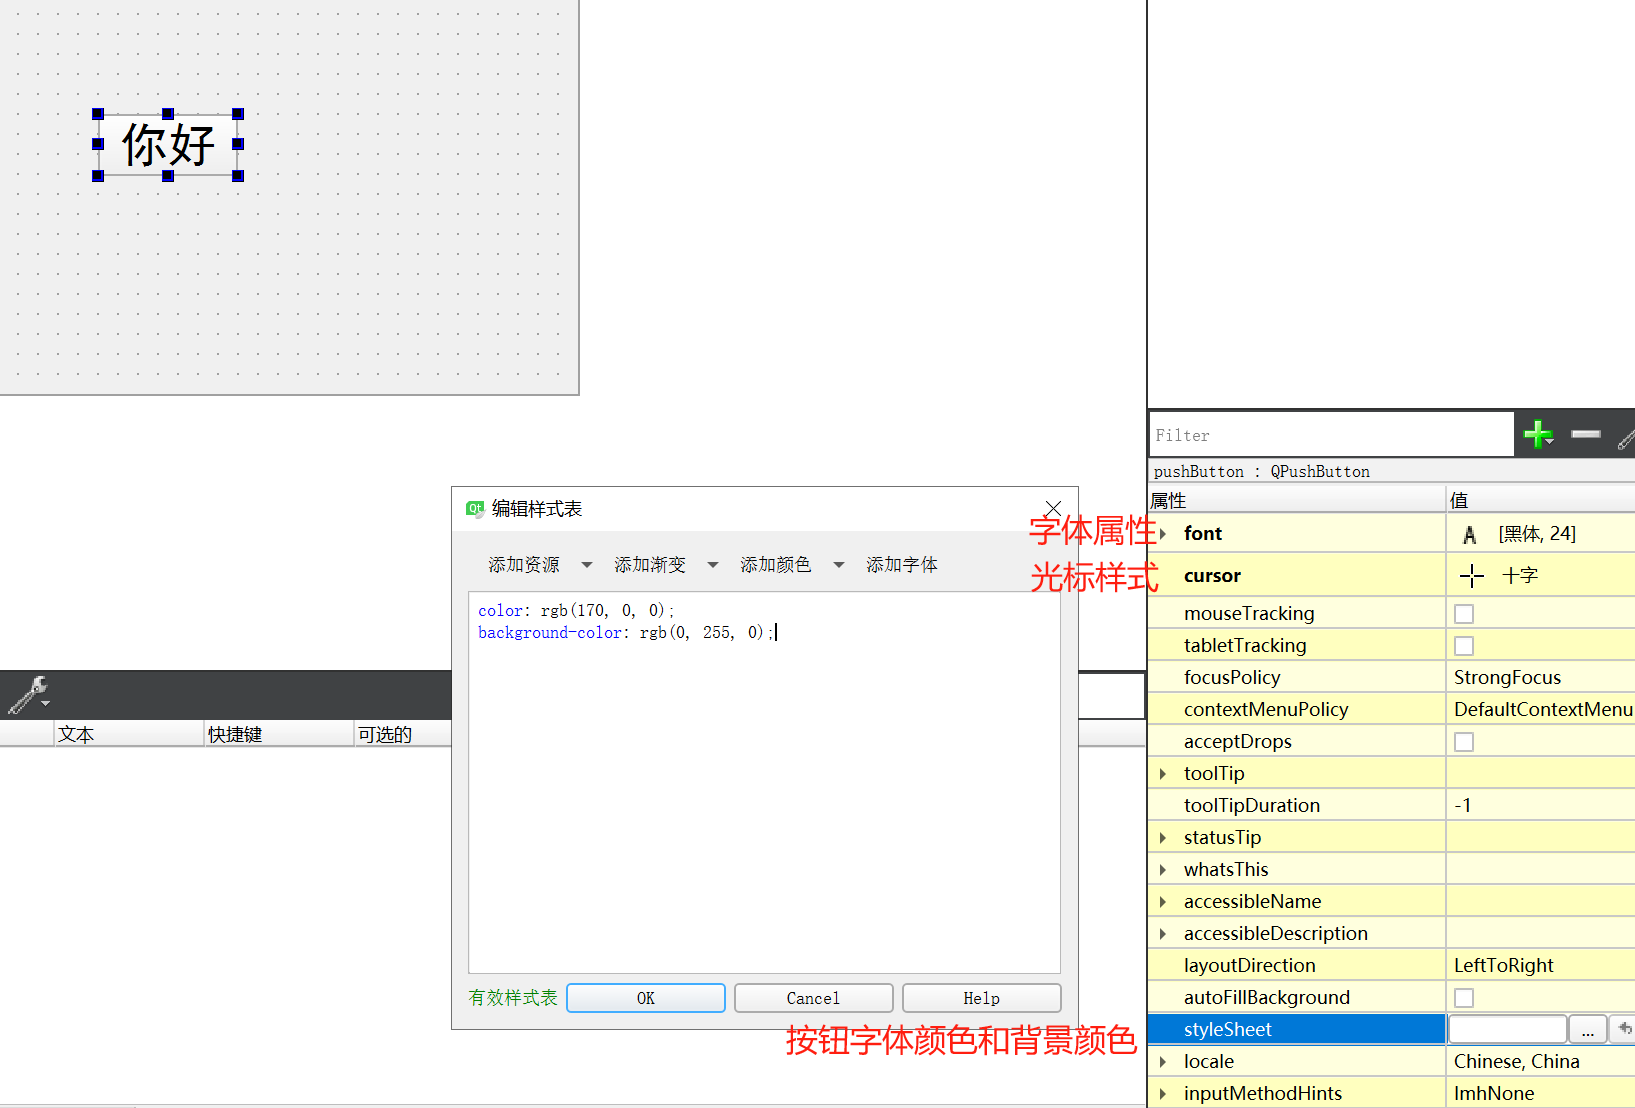Open Help in style sheet dialog

tap(982, 998)
